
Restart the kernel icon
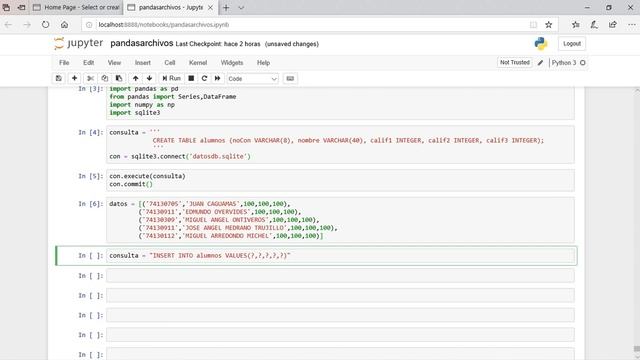[204, 78]
